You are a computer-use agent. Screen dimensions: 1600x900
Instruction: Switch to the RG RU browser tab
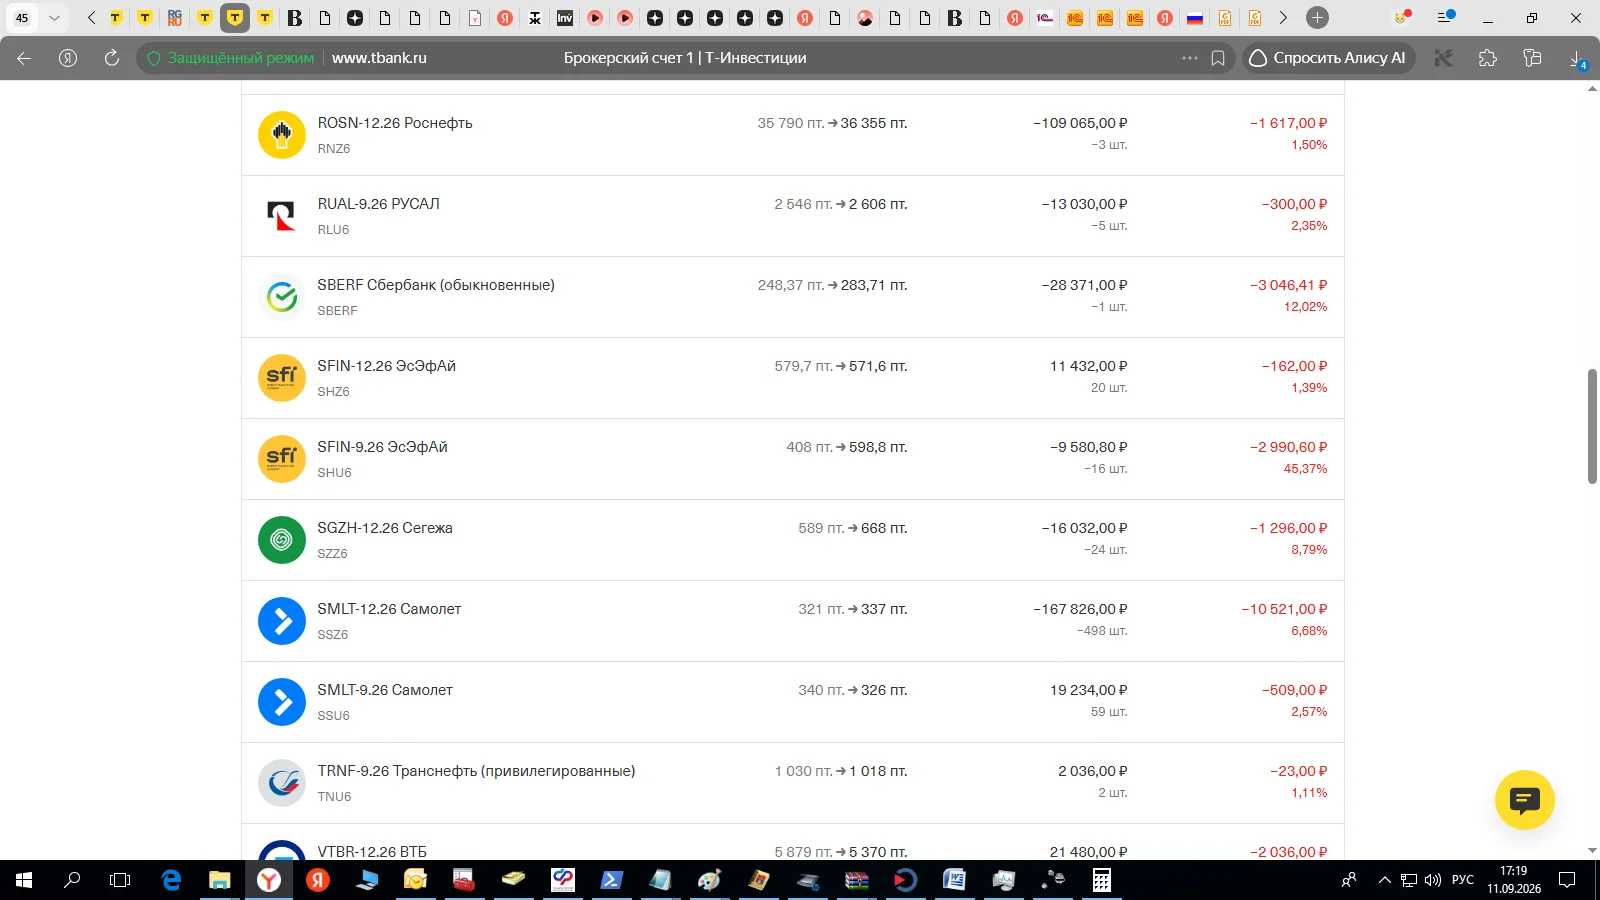pos(175,17)
